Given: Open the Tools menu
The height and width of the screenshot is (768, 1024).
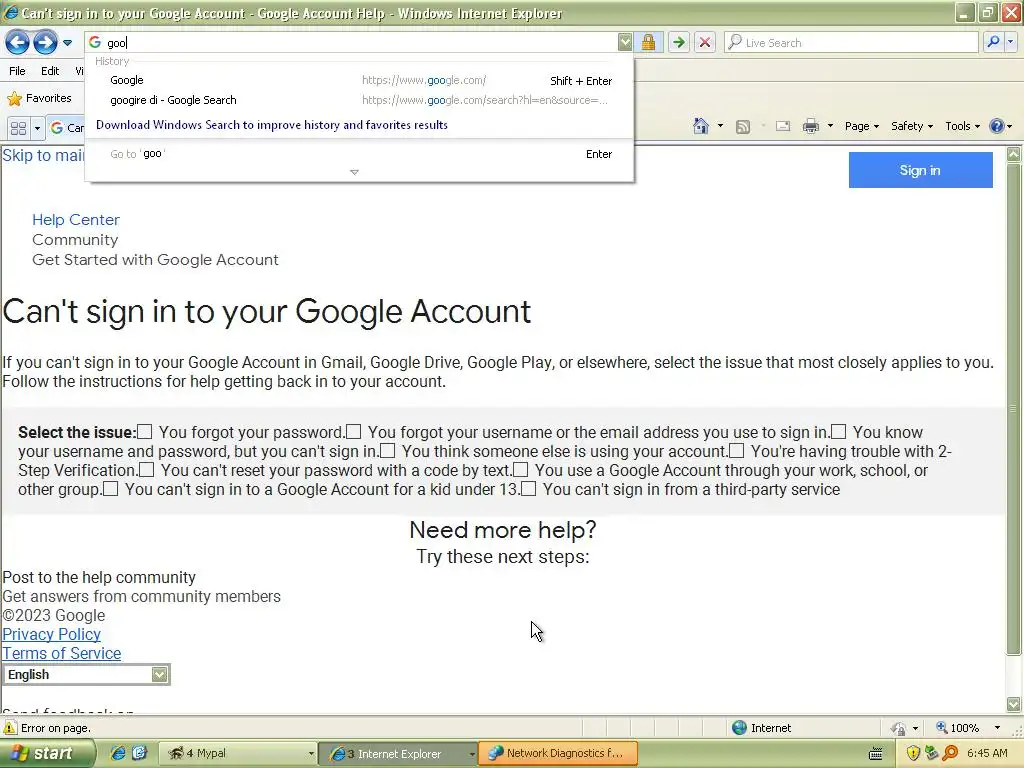Looking at the screenshot, I should pos(962,126).
